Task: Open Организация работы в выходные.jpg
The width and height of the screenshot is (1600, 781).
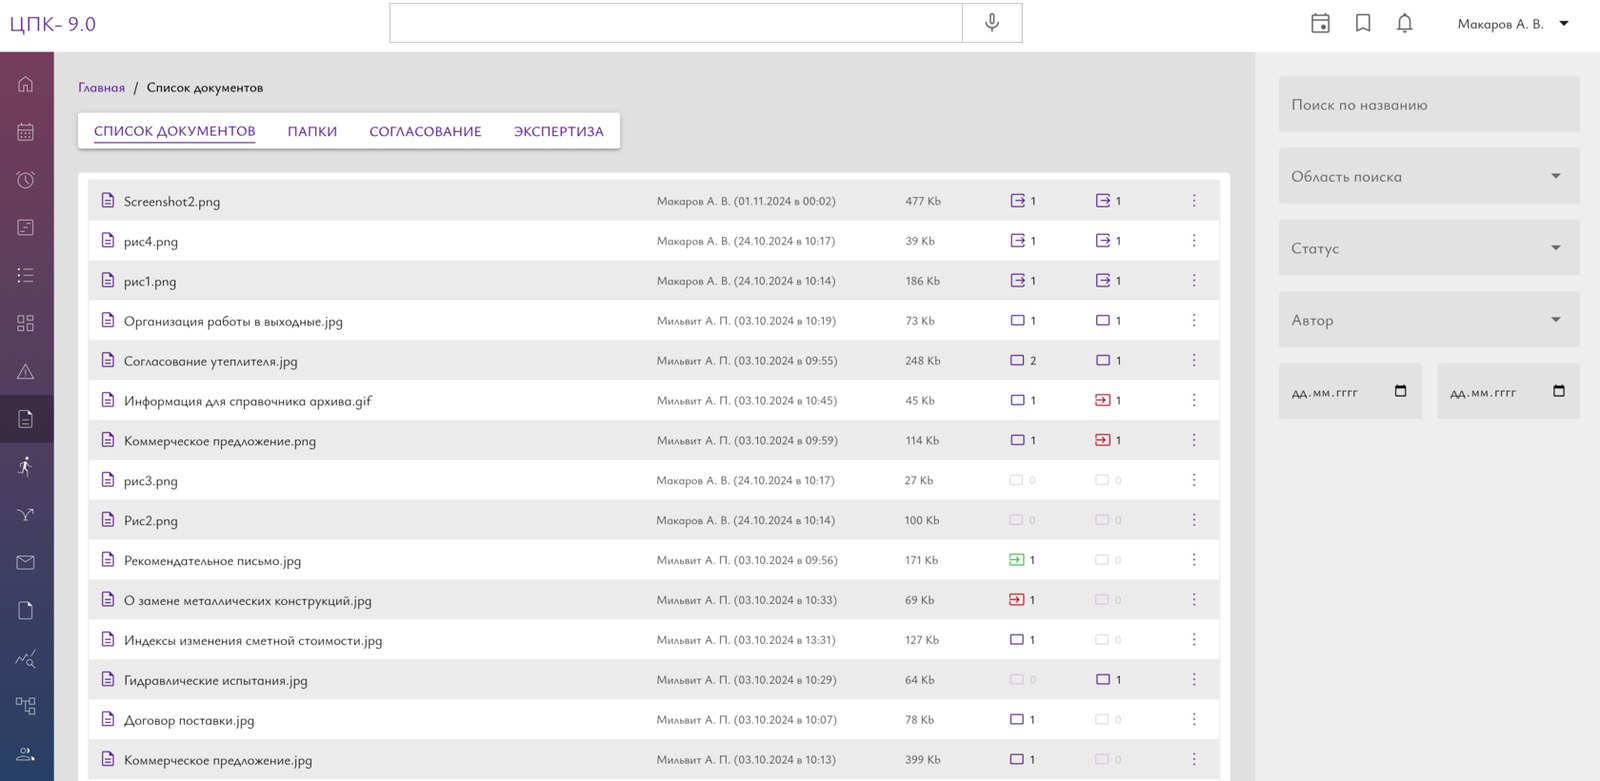Action: pyautogui.click(x=233, y=321)
